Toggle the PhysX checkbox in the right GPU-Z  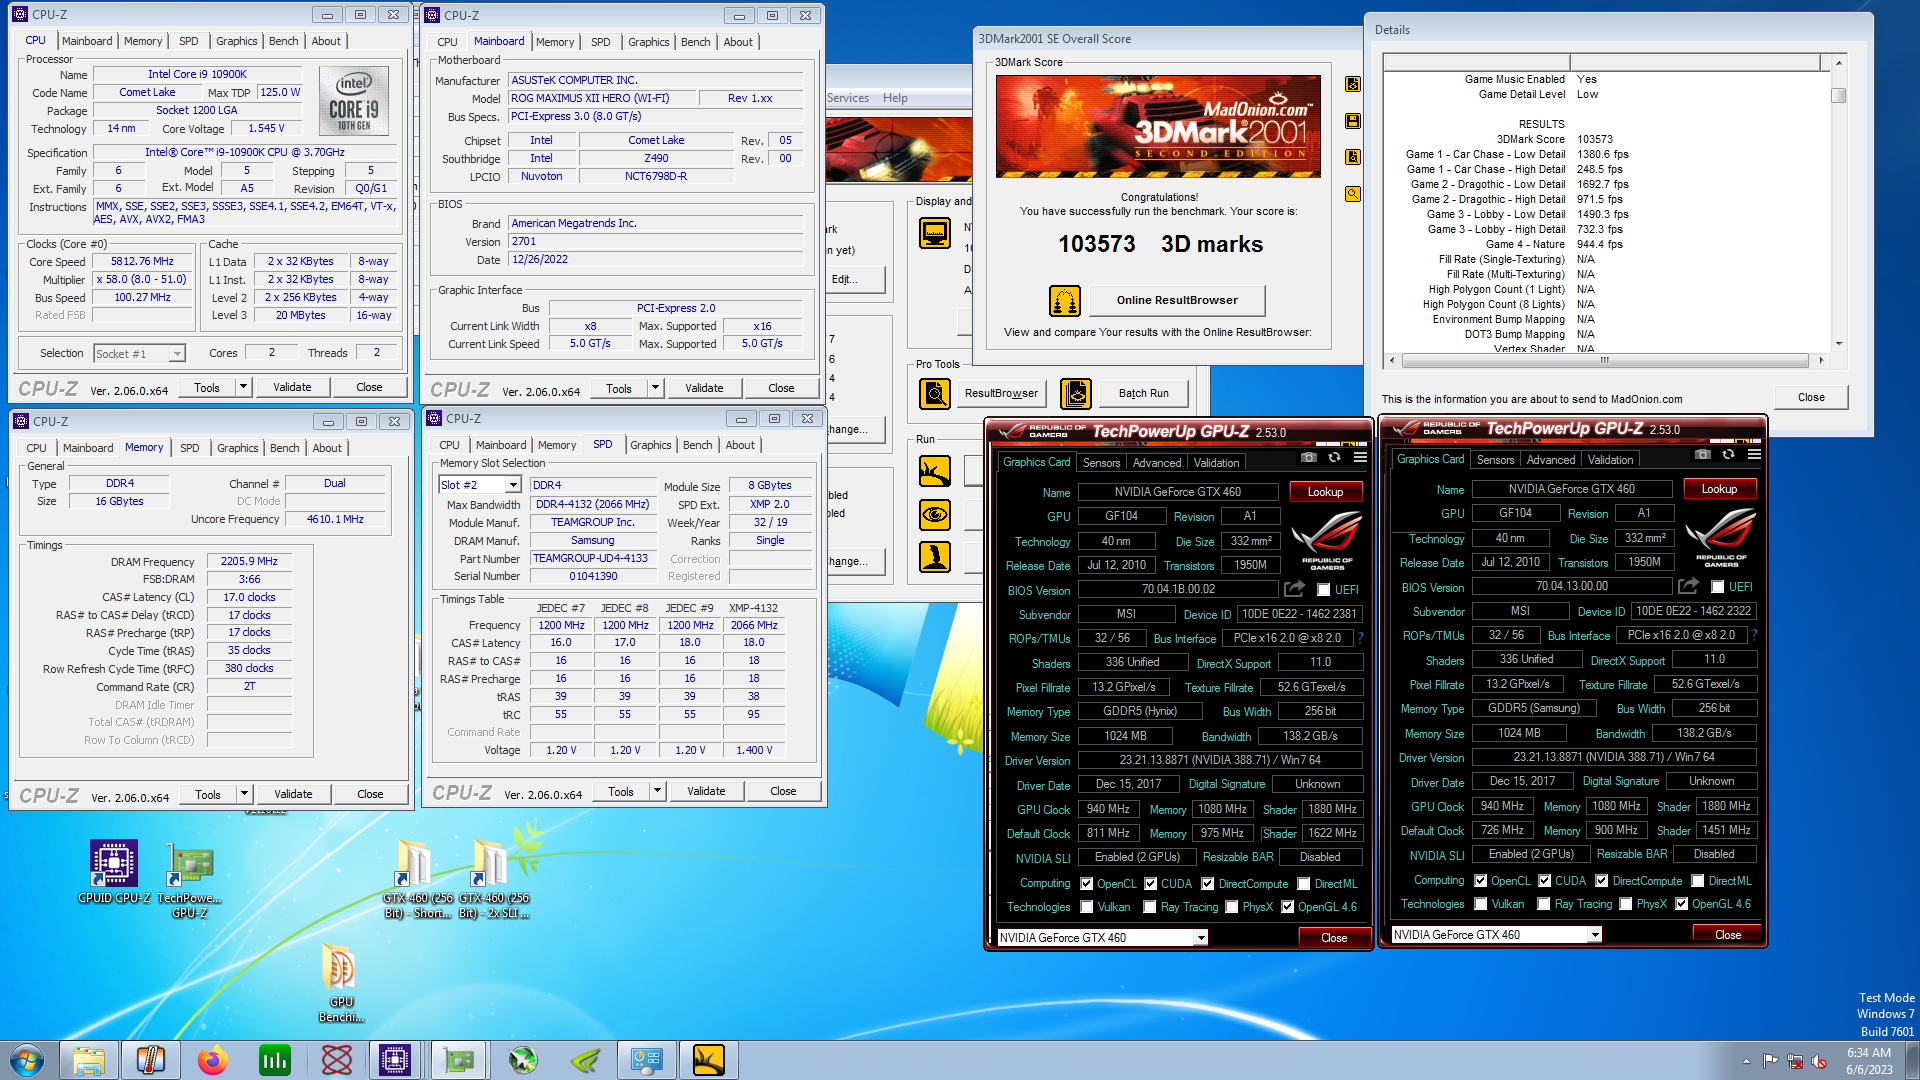tap(1626, 904)
